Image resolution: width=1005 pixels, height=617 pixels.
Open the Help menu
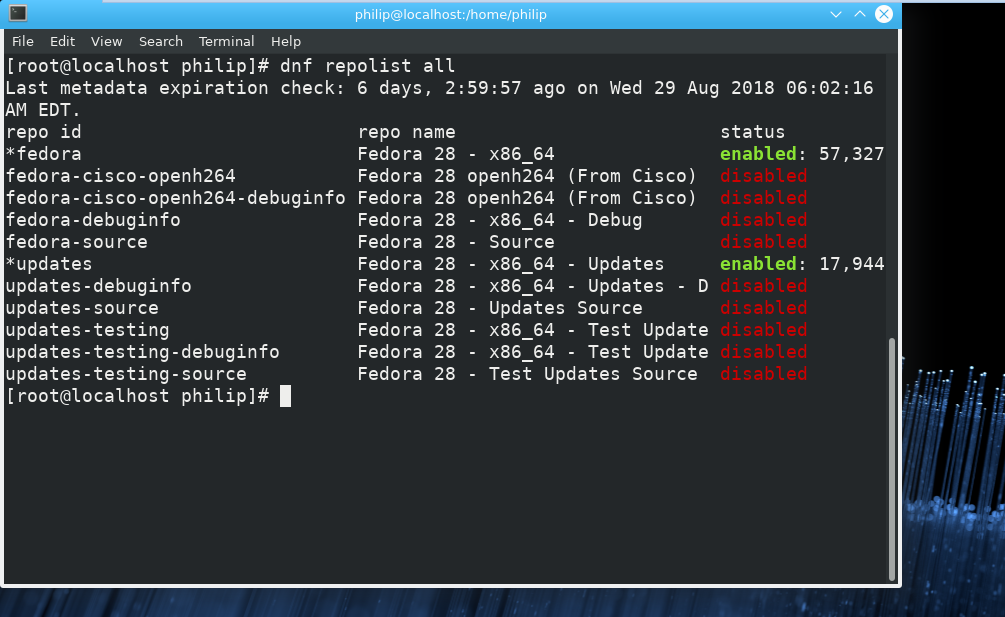(x=286, y=42)
